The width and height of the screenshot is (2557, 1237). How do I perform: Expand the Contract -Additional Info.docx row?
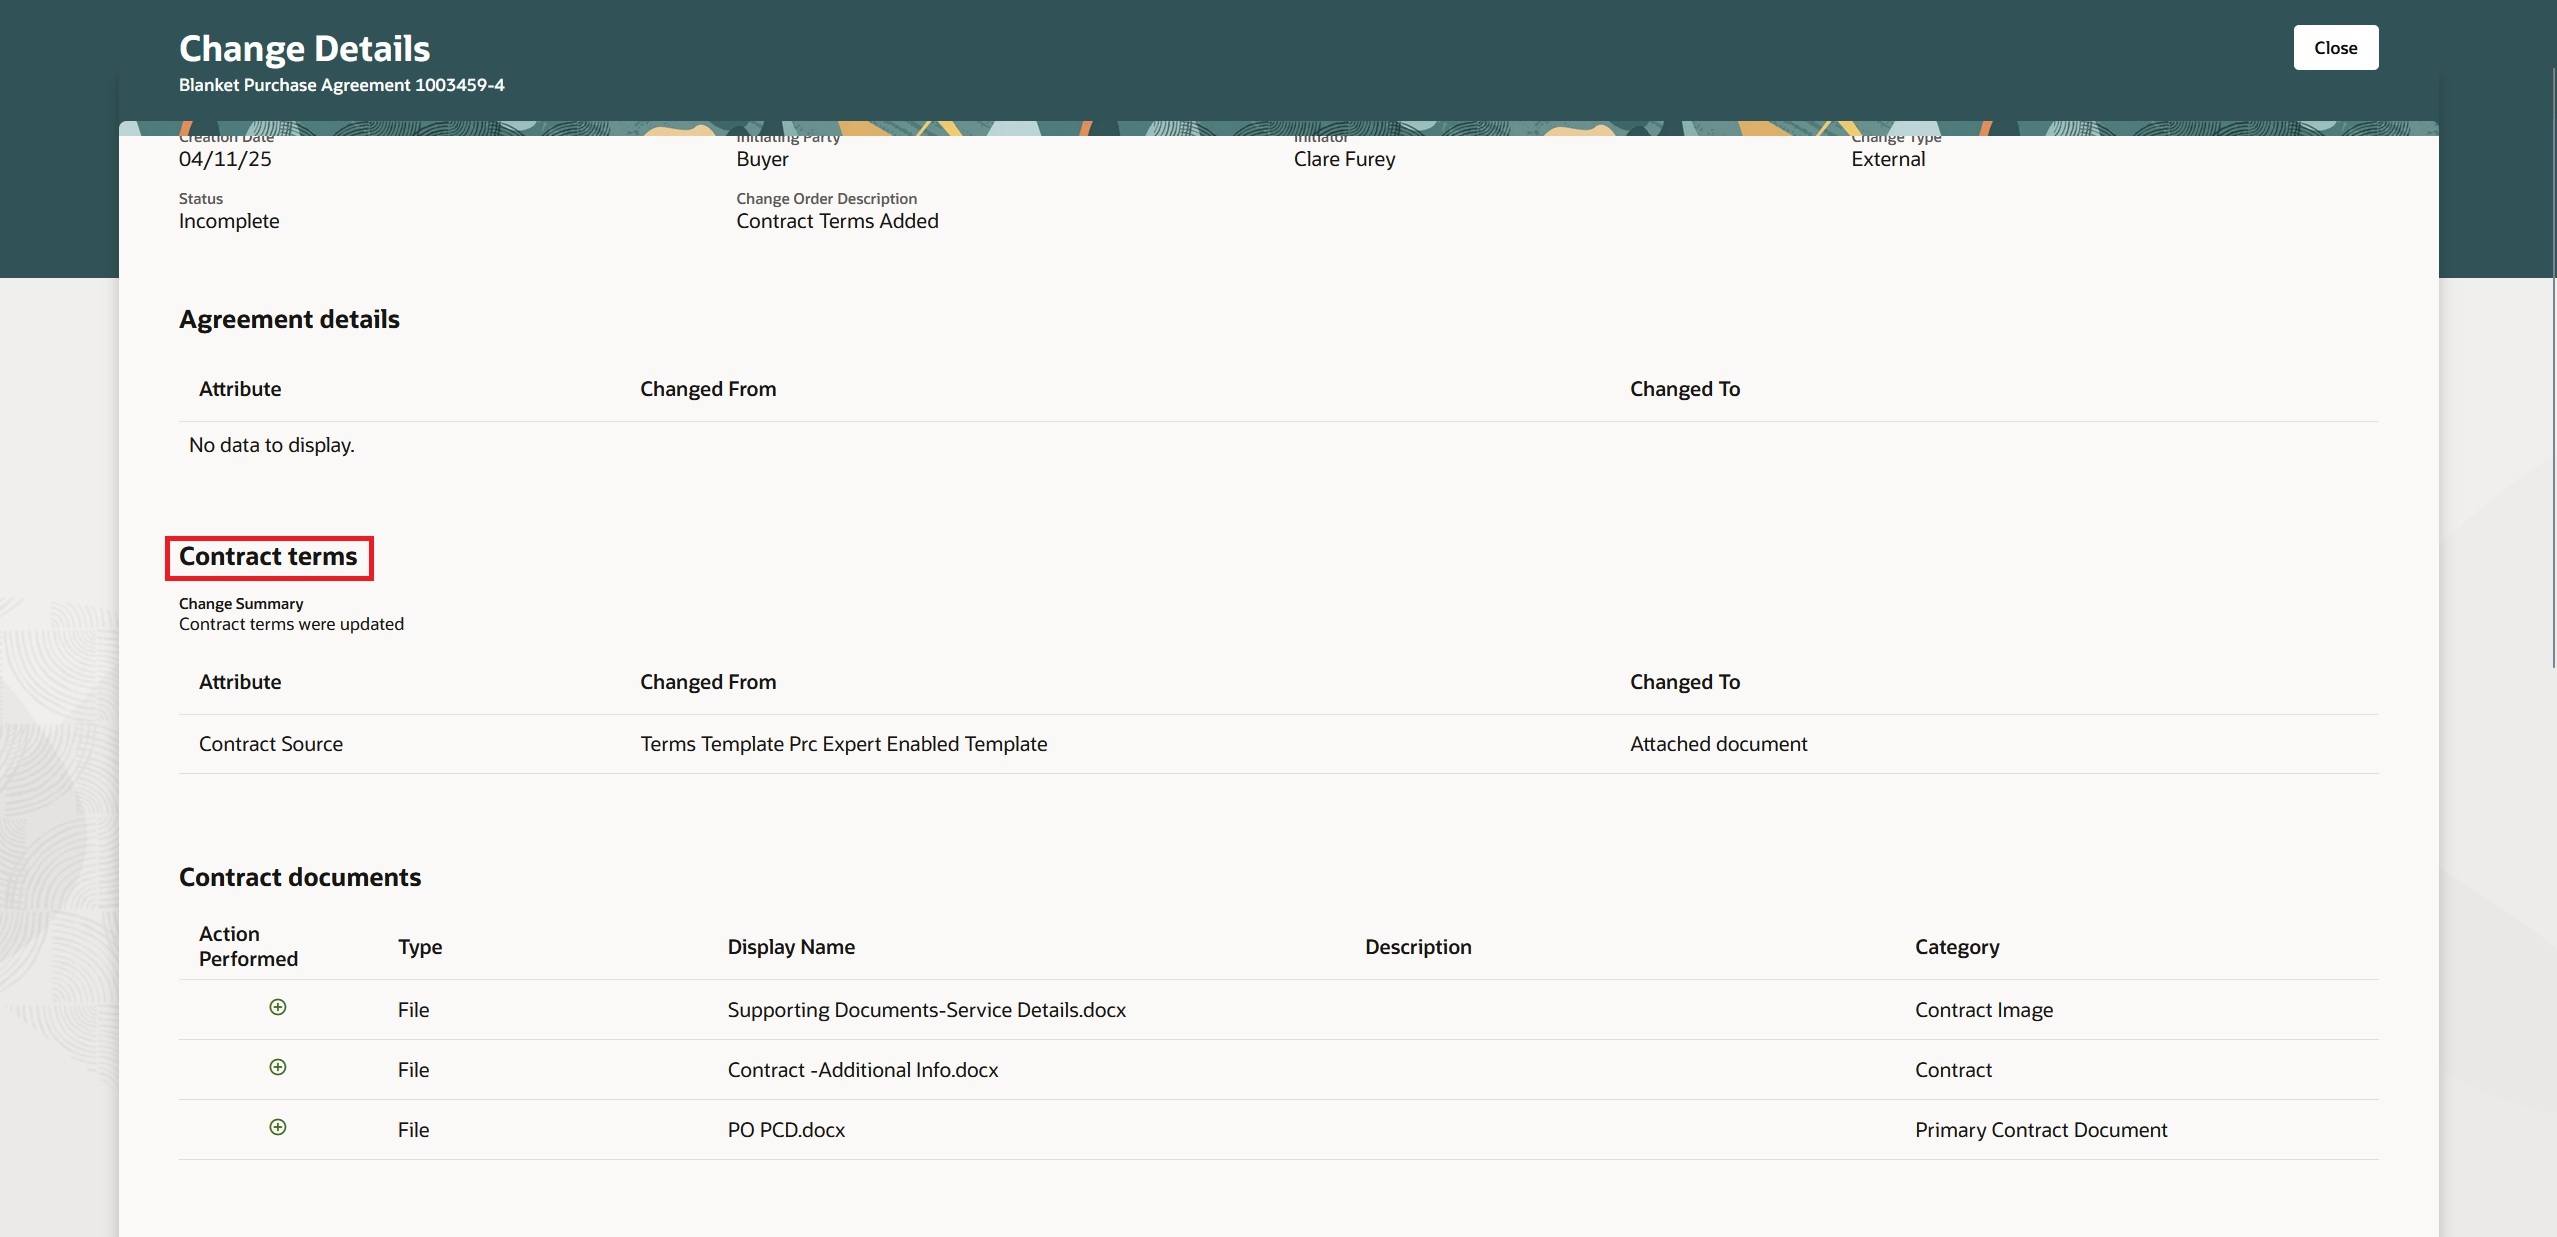(x=277, y=1067)
